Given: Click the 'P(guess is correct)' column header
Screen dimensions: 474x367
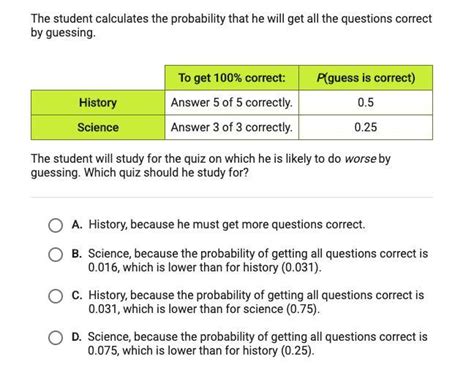Looking at the screenshot, I should click(366, 78).
